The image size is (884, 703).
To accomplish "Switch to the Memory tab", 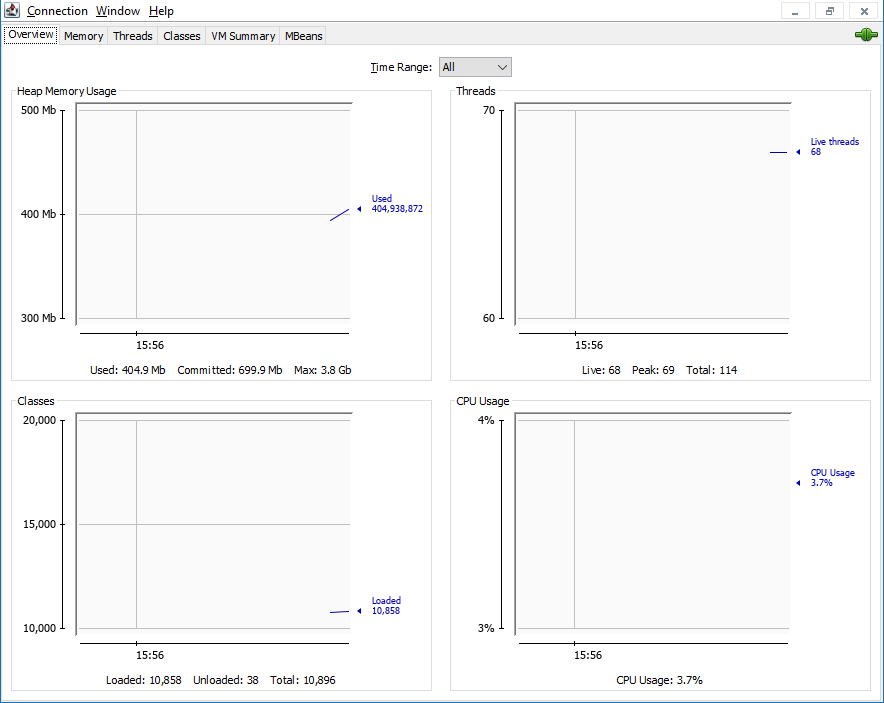I will pos(84,36).
